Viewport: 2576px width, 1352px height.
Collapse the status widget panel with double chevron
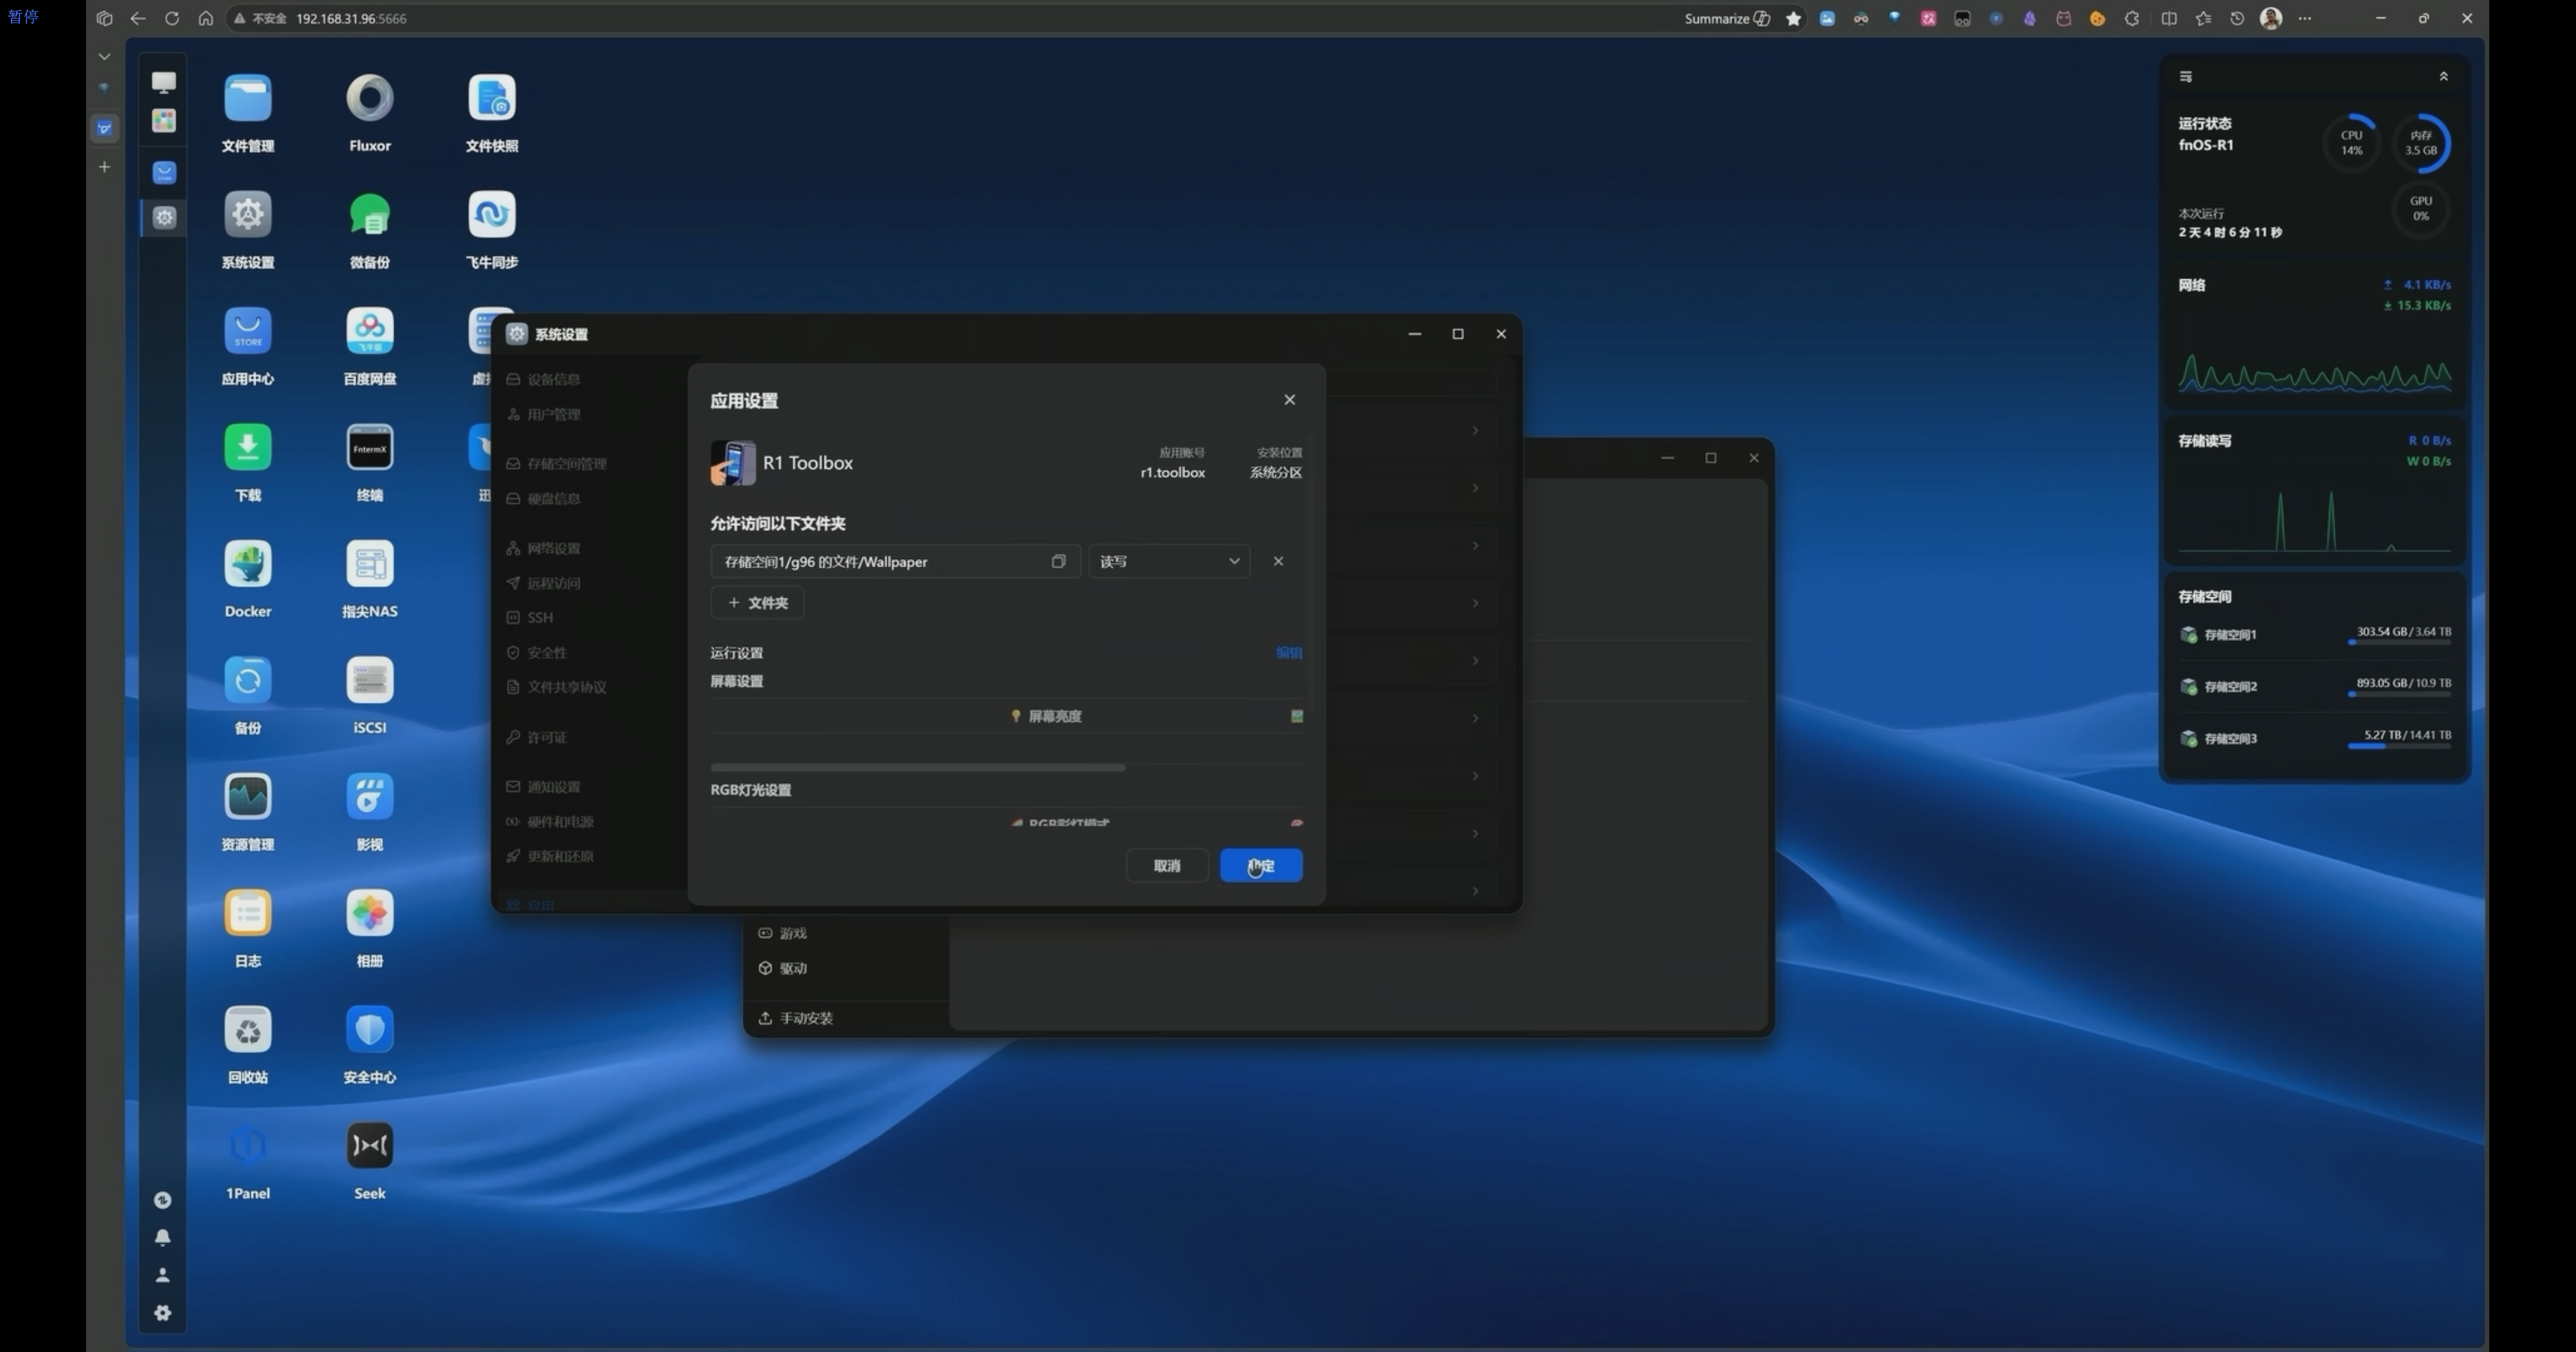tap(2443, 76)
